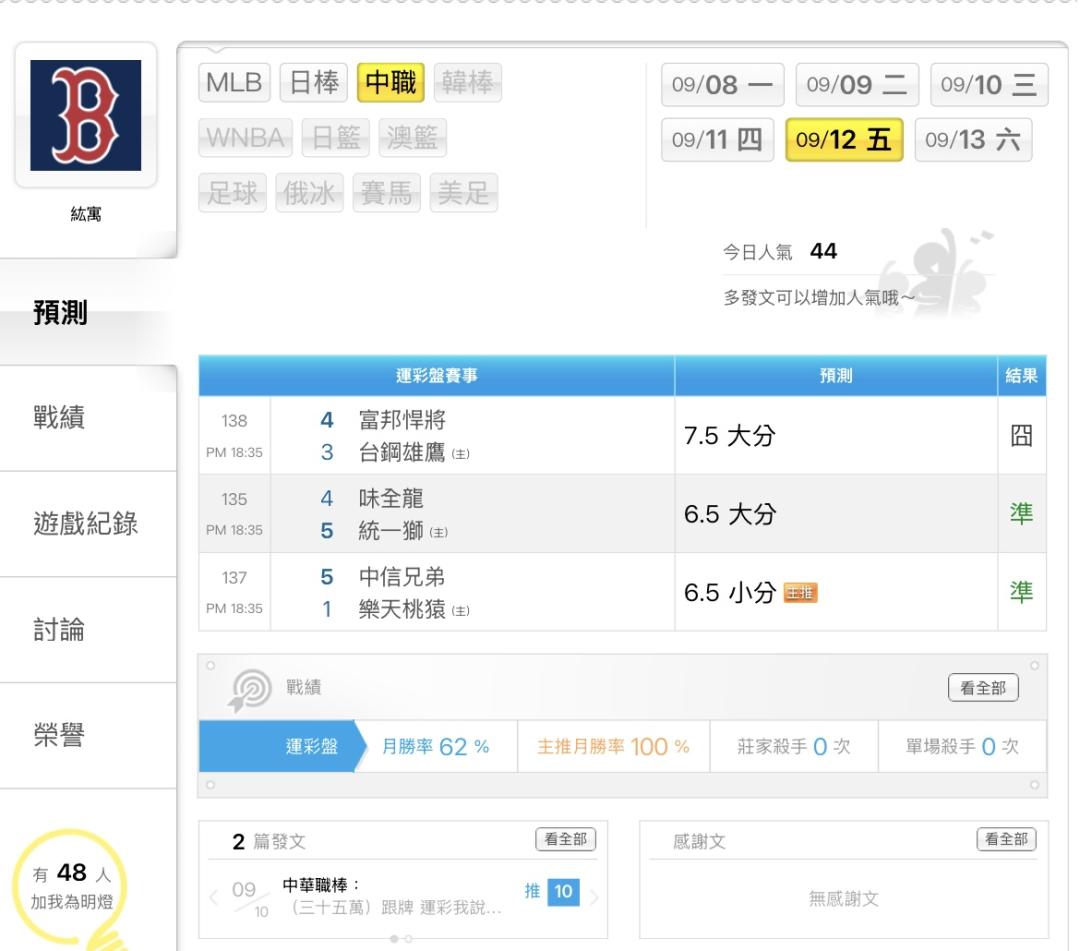Click the 有 48 人 follower lightbulb

[x=72, y=887]
